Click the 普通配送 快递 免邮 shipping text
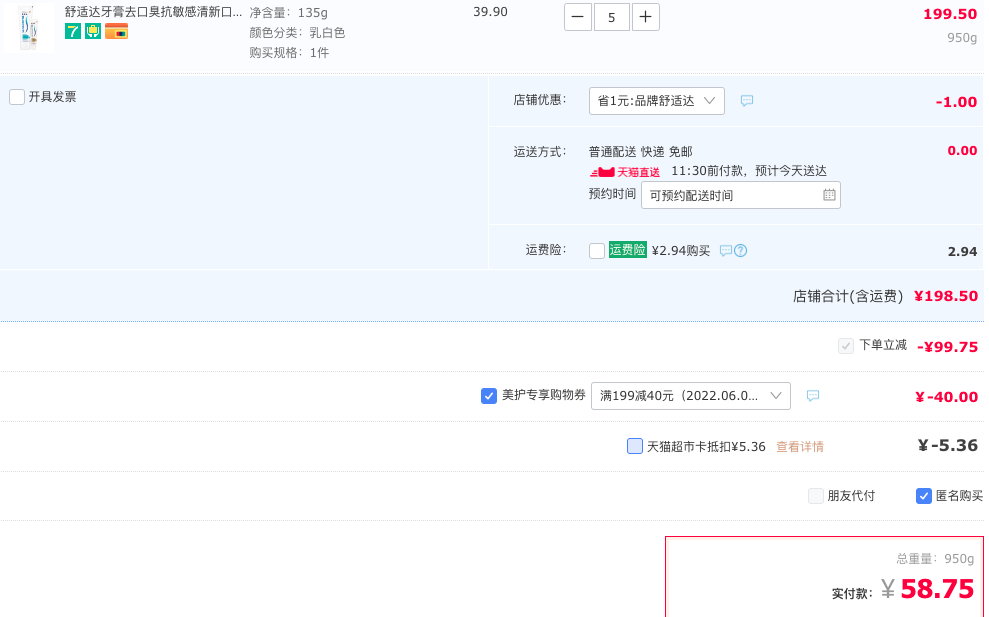This screenshot has height=617, width=989. click(x=641, y=151)
